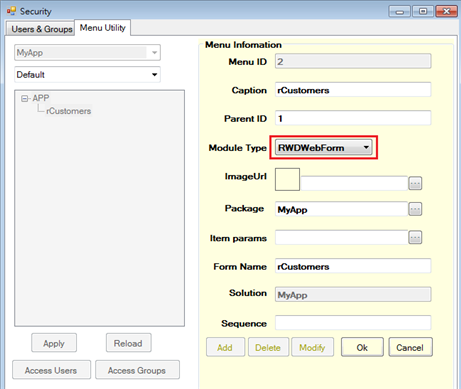461x389 pixels.
Task: Click the Security window title icon
Action: [x=11, y=11]
